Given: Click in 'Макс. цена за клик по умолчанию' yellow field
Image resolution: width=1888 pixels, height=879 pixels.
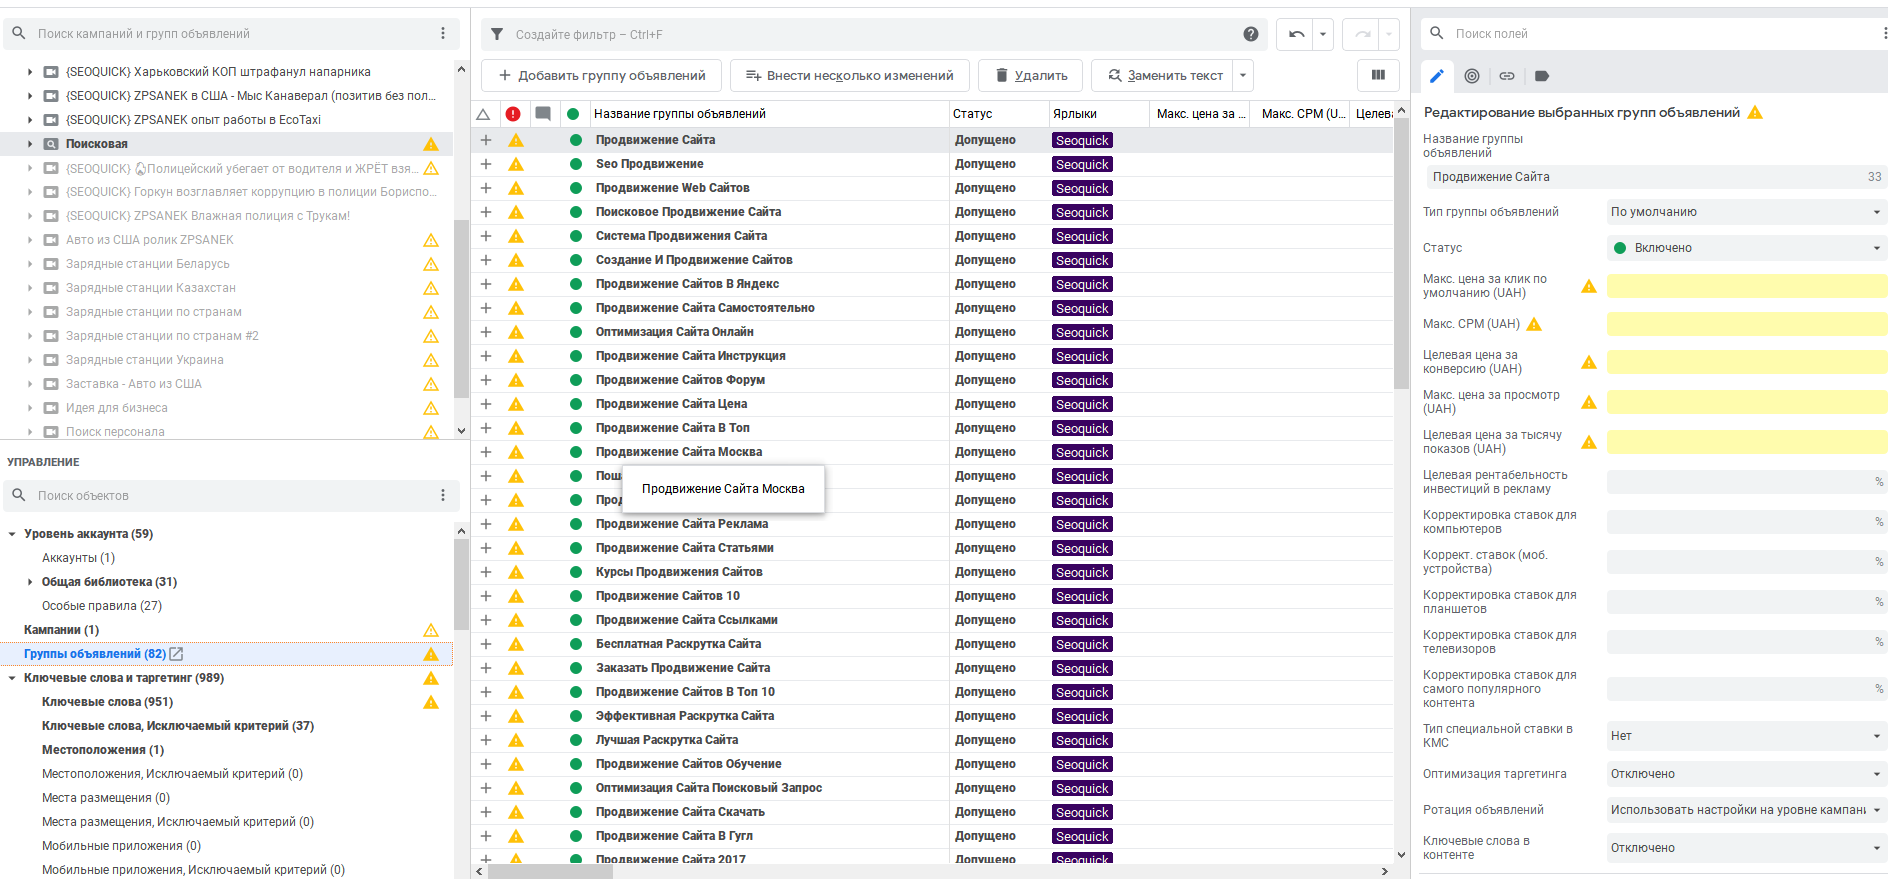Looking at the screenshot, I should pos(1746,286).
